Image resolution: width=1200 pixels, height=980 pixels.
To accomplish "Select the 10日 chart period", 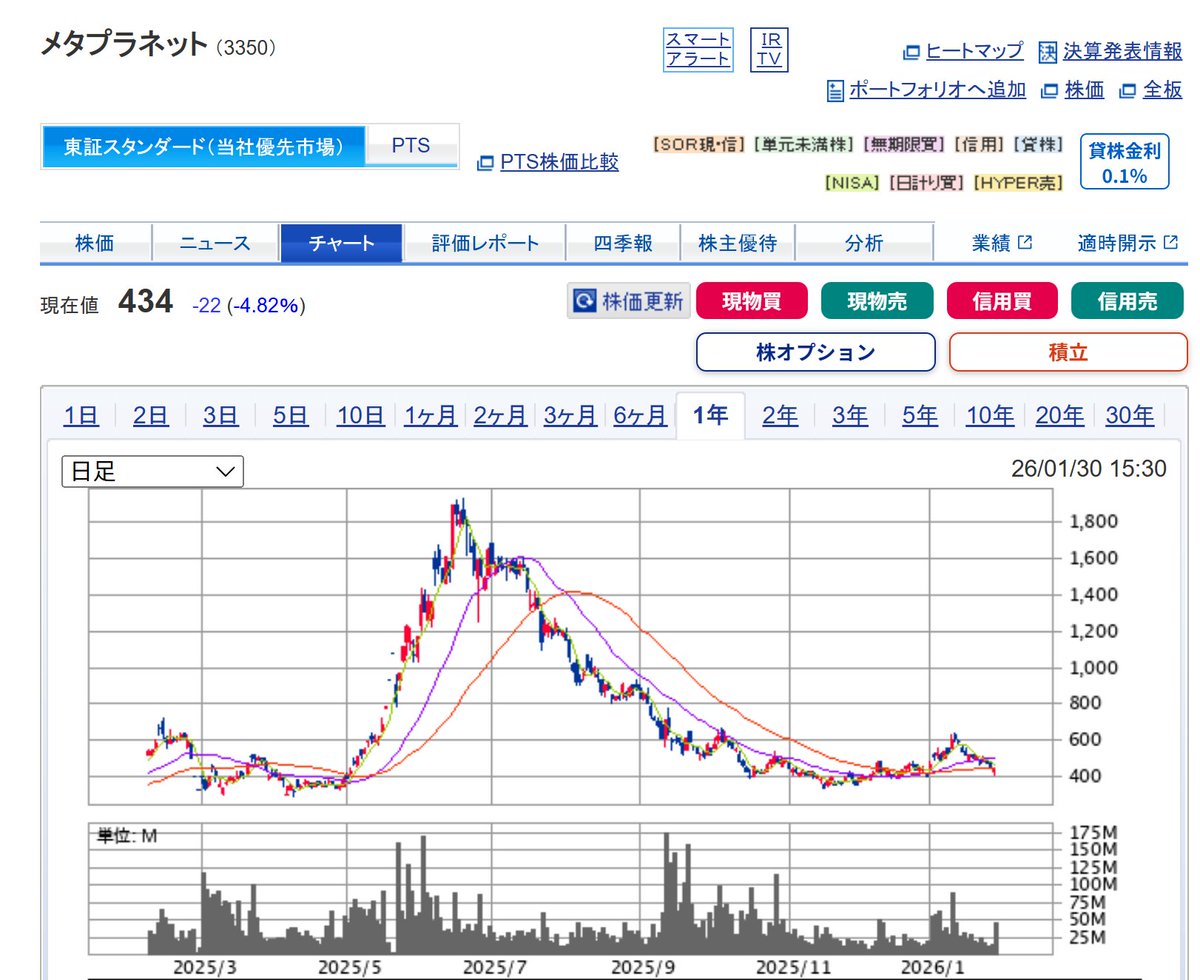I will pos(361,415).
